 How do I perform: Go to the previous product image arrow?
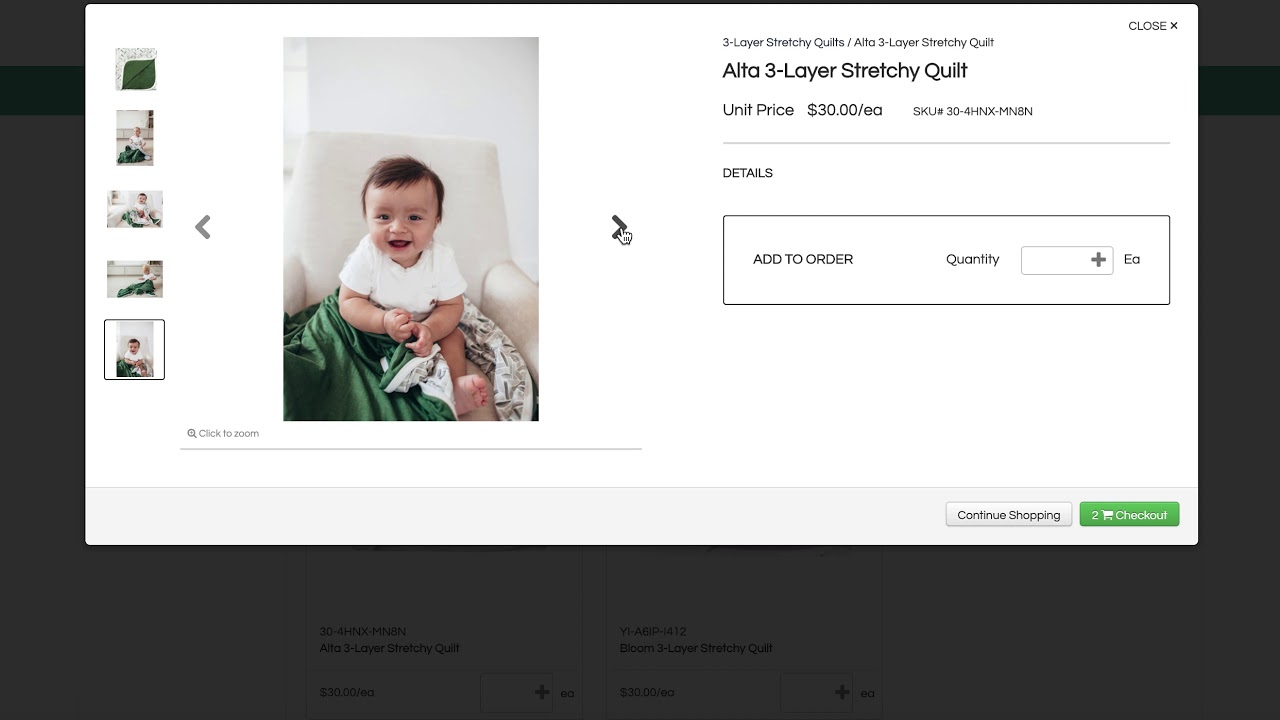tap(203, 228)
